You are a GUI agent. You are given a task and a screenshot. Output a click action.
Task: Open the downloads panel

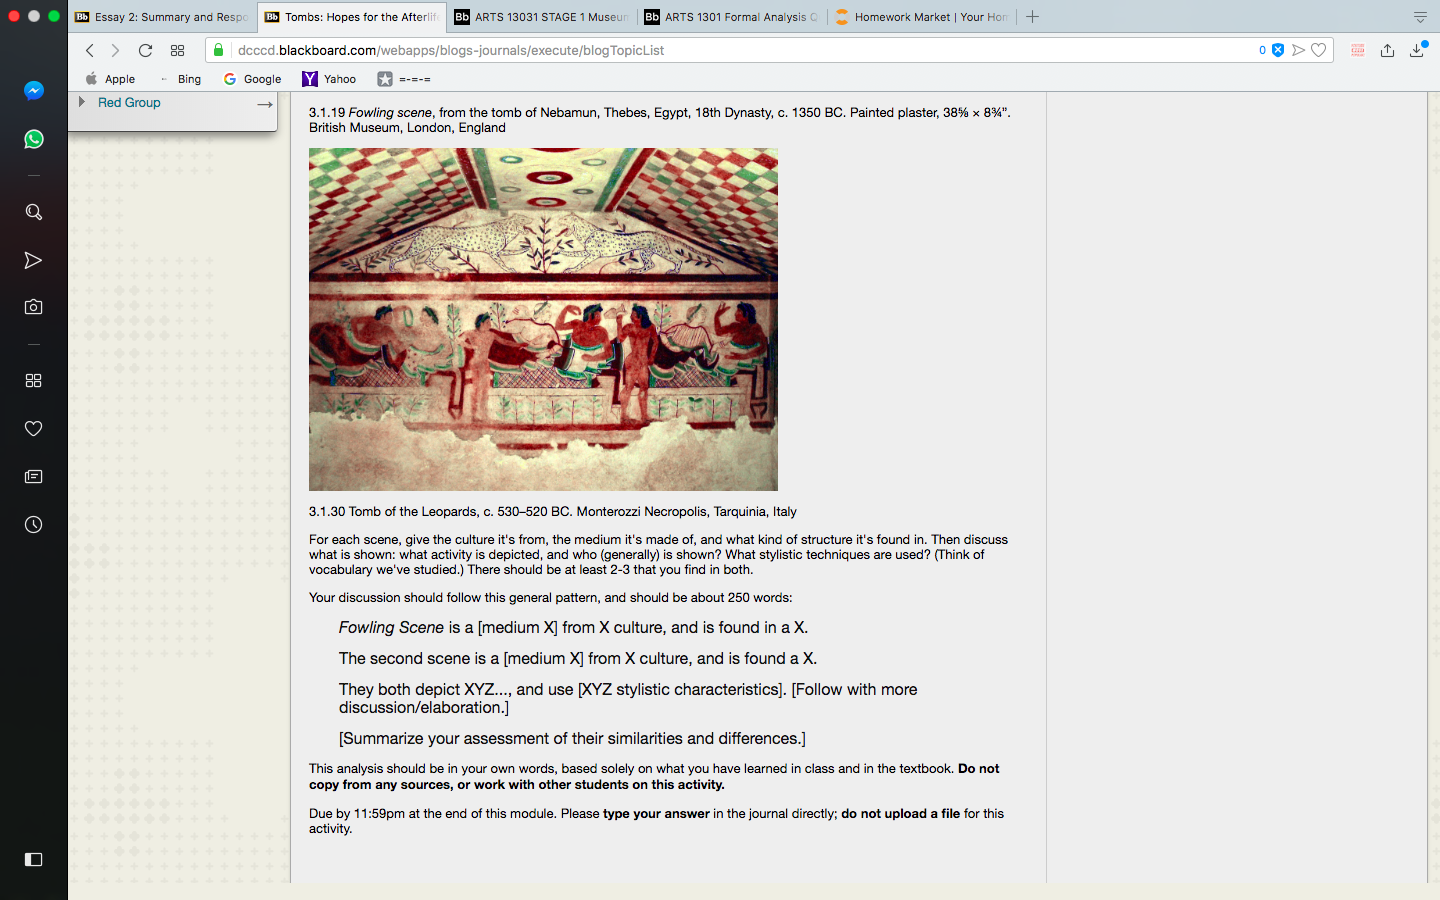point(1417,50)
